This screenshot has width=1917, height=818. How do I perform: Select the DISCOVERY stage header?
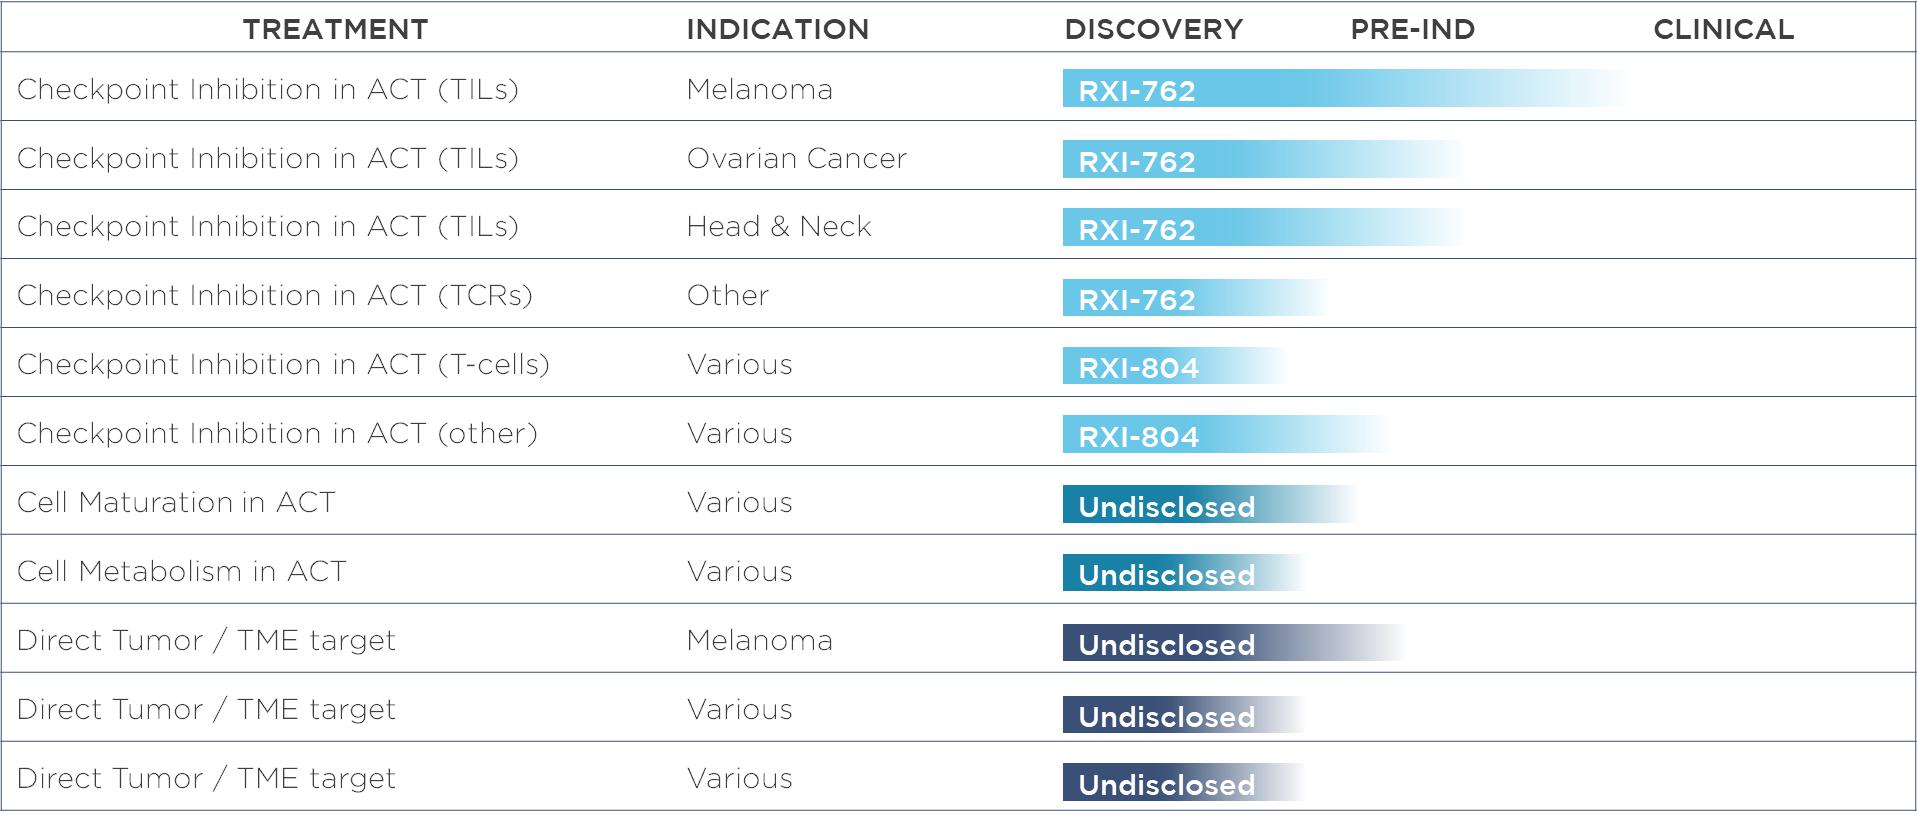coord(1153,29)
